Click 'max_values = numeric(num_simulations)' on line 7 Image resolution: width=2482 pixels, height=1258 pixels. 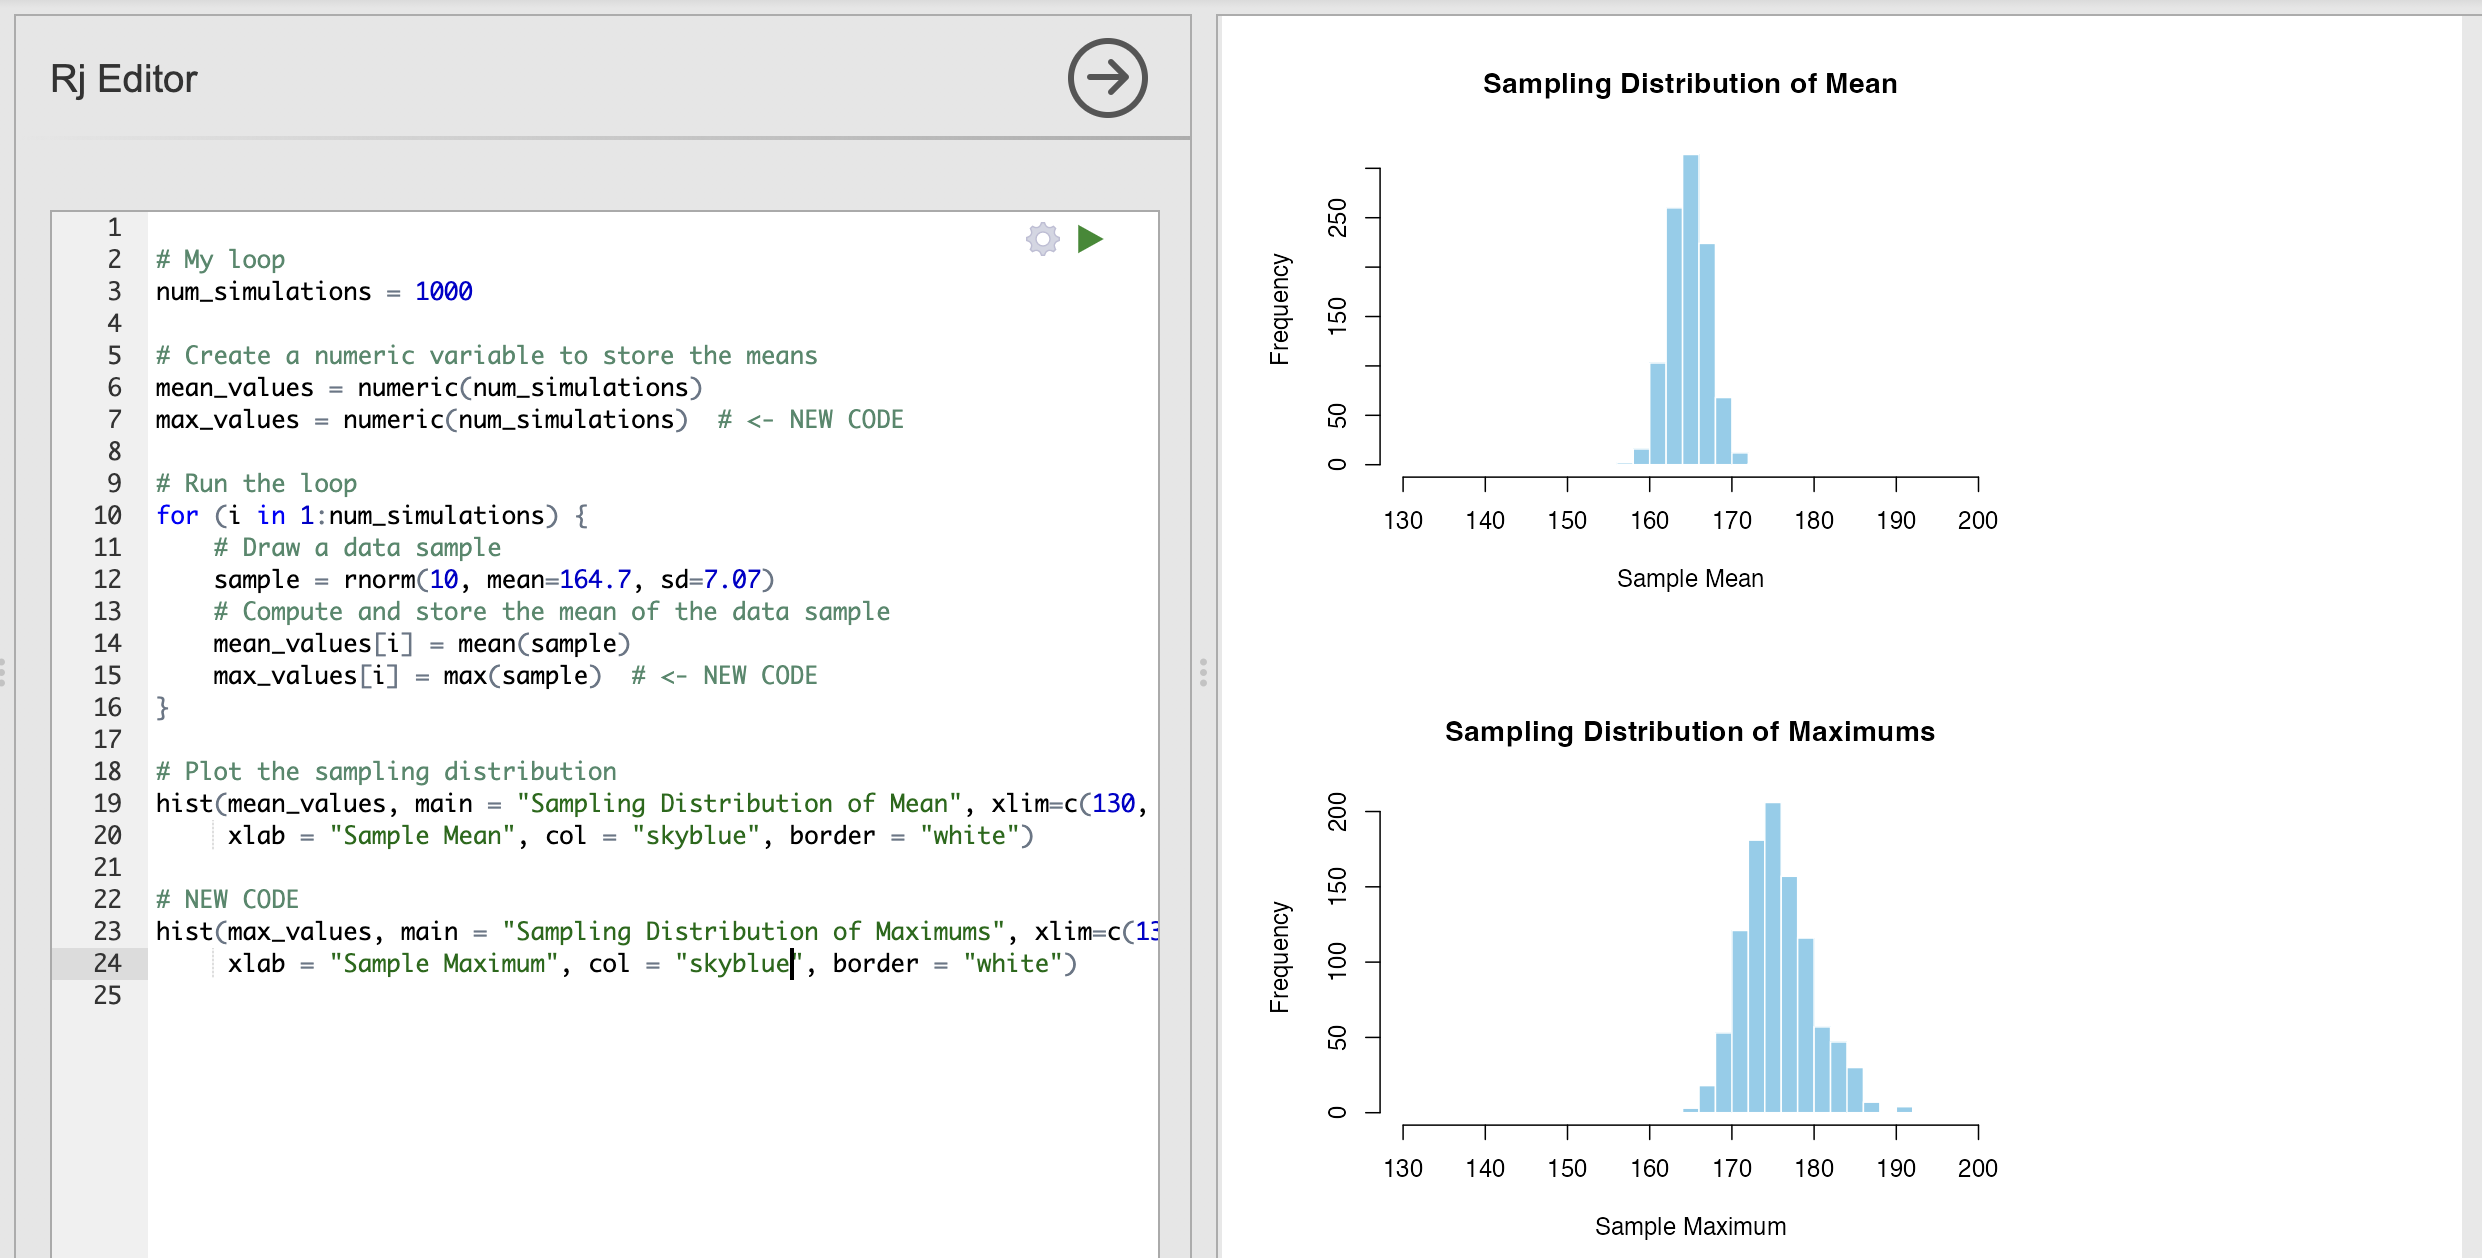(422, 420)
